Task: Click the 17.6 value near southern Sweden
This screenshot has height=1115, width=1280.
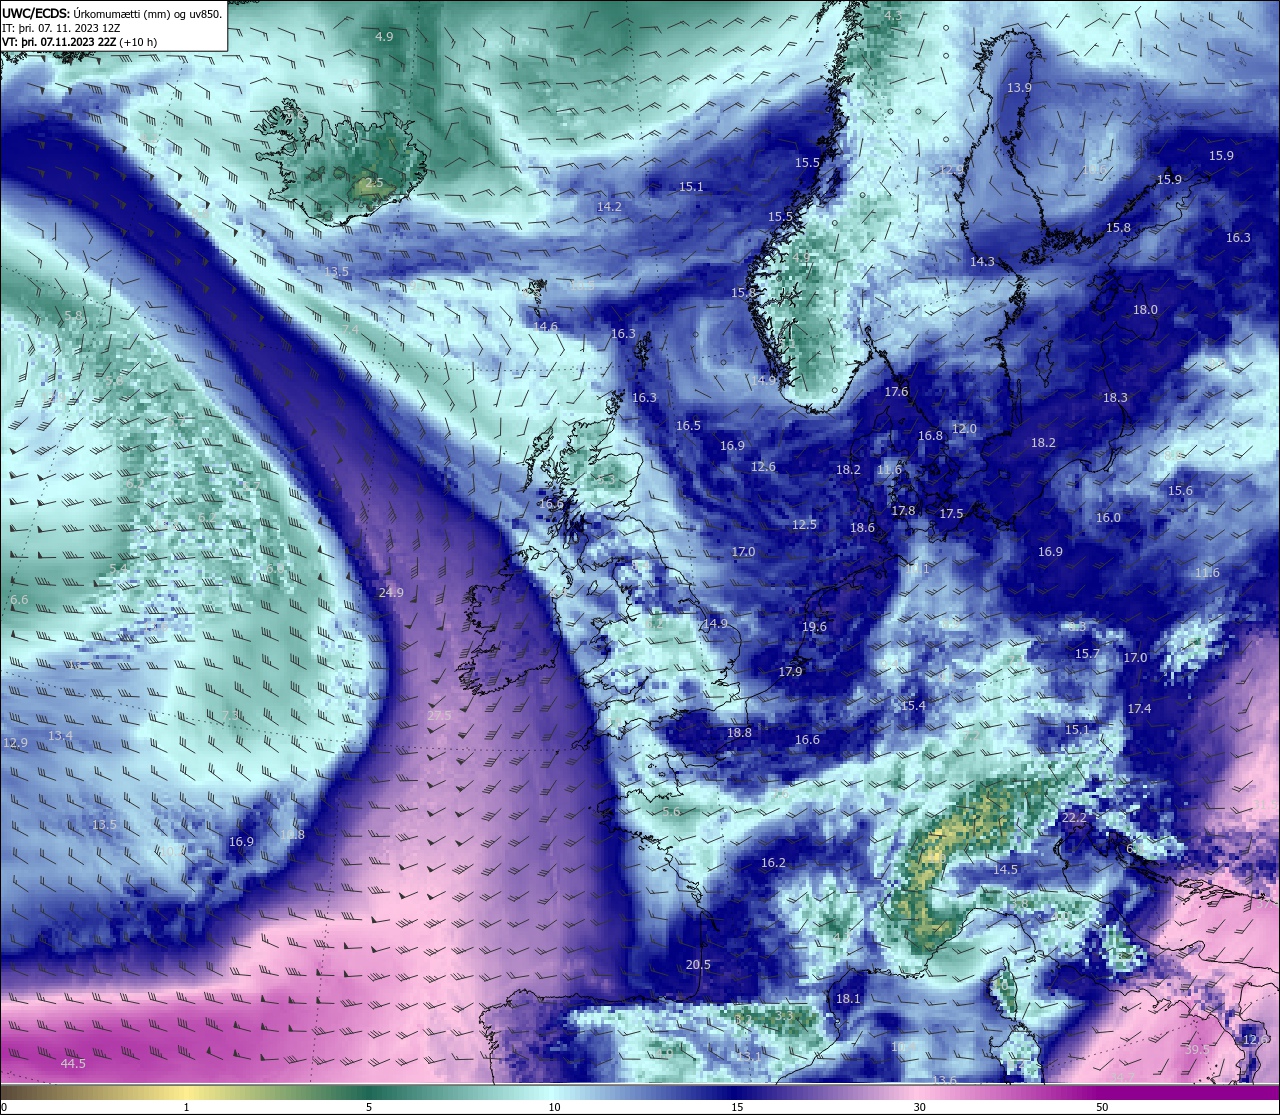Action: tap(896, 392)
